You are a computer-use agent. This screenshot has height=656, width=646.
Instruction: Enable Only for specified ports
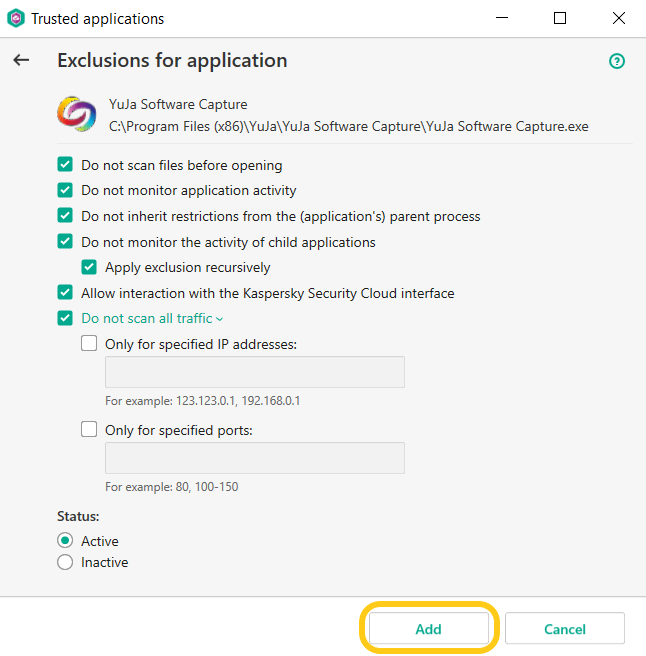pyautogui.click(x=89, y=429)
